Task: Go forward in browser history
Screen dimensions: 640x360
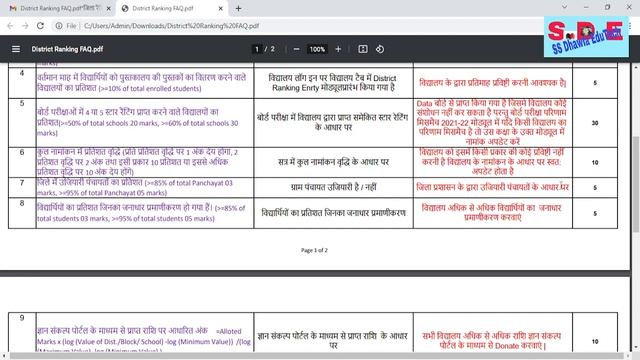Action: [x=25, y=26]
